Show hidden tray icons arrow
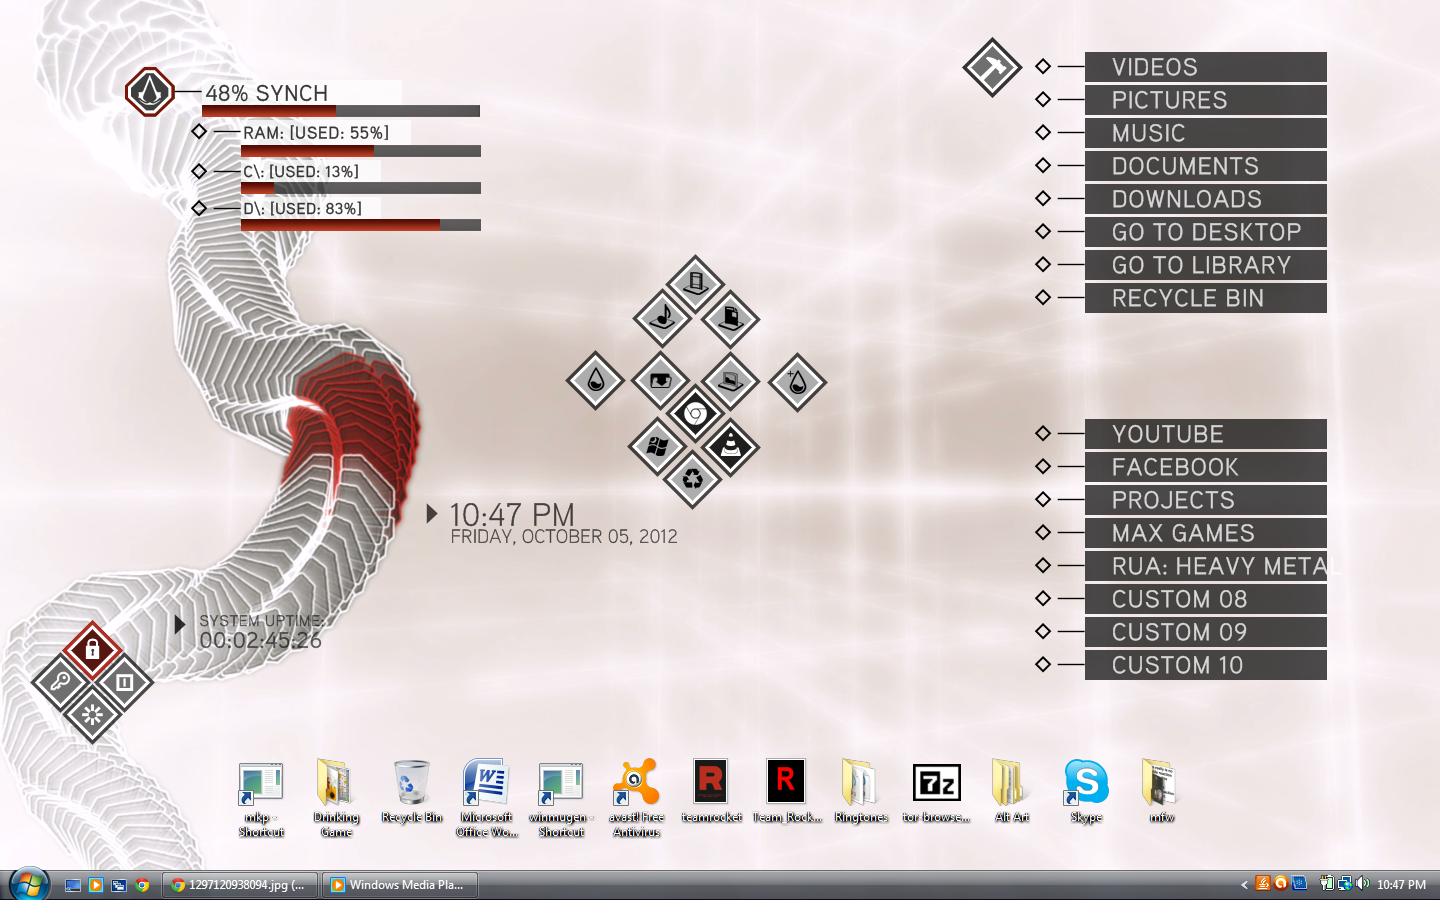The image size is (1440, 921). 1244,885
